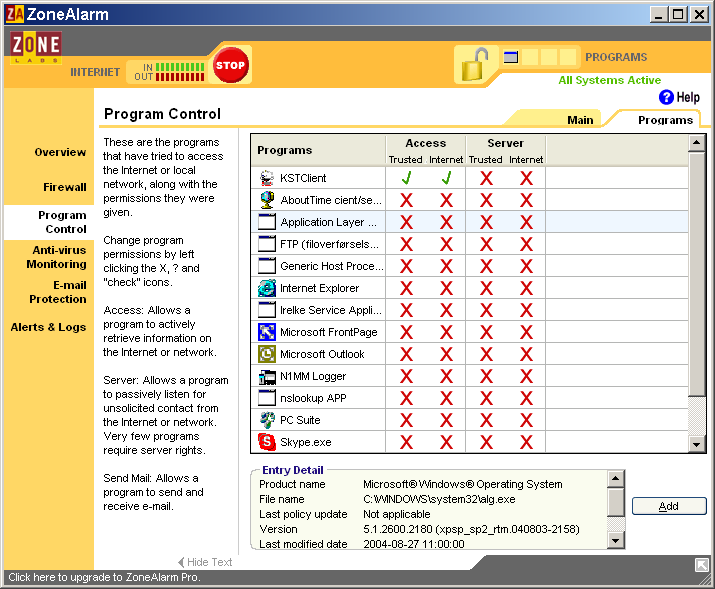Image resolution: width=715 pixels, height=589 pixels.
Task: Change Microsoft FrontPage Server Internet permission
Action: coord(526,332)
